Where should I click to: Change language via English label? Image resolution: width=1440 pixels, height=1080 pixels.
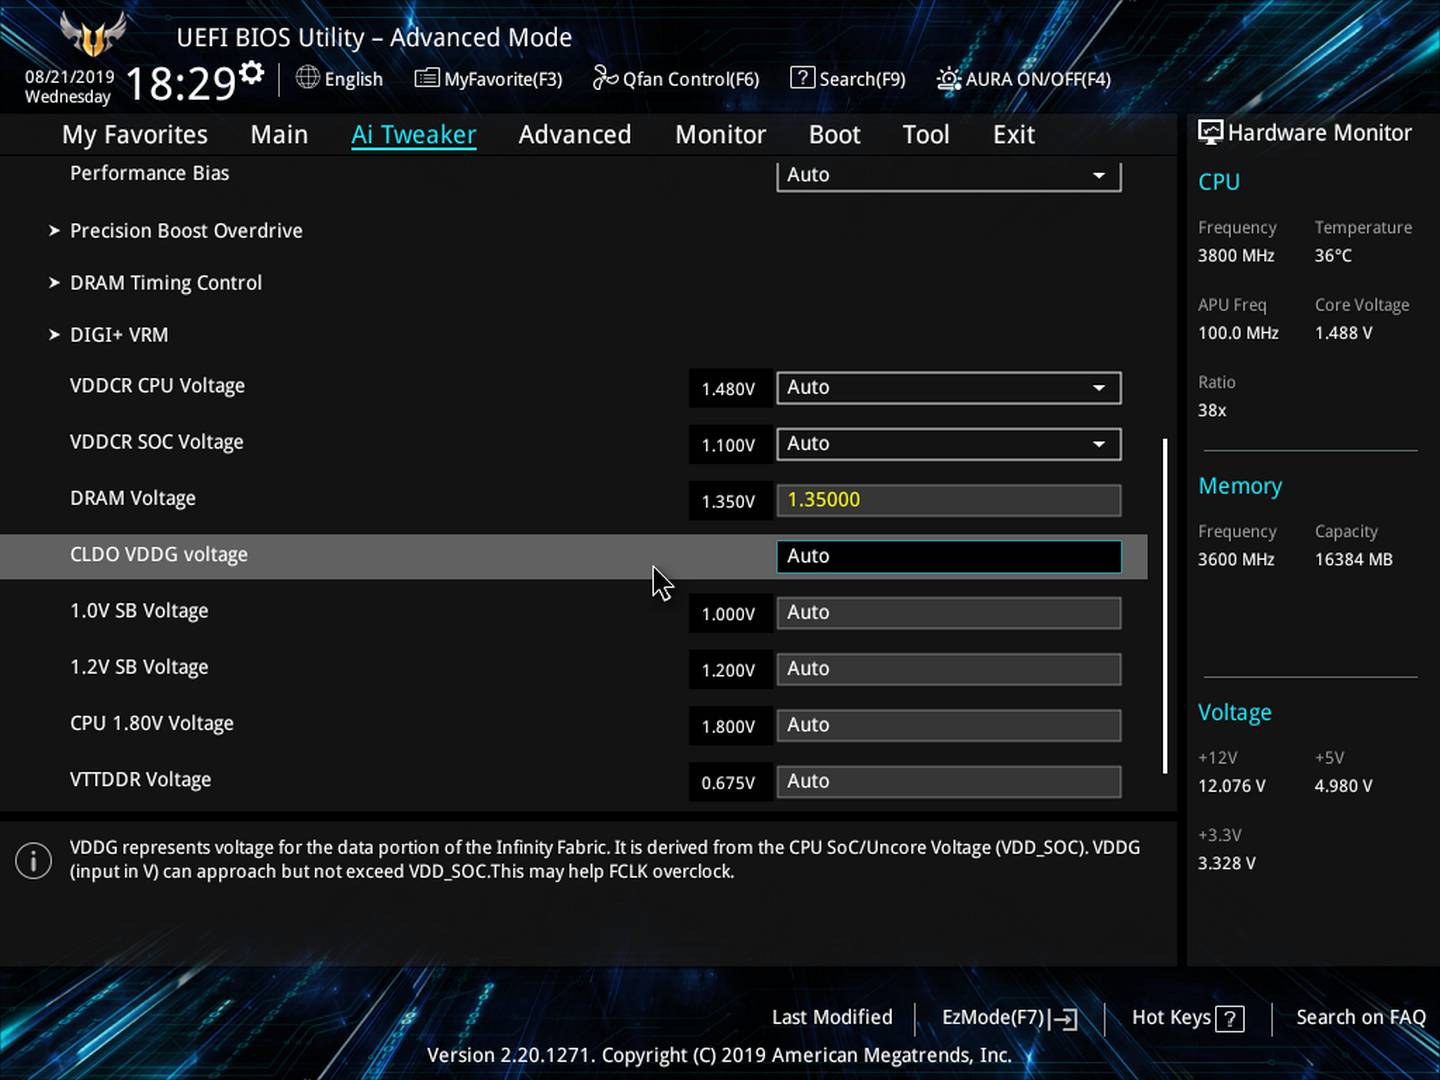click(354, 79)
